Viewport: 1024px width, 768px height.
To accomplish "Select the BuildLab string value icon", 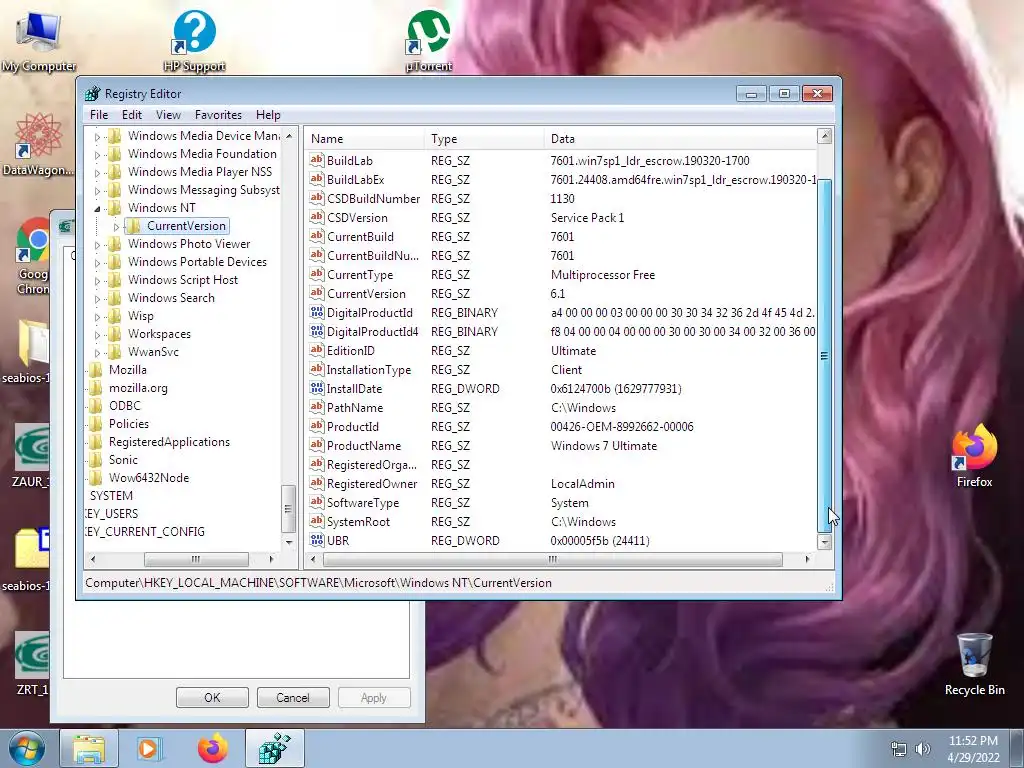I will [317, 160].
